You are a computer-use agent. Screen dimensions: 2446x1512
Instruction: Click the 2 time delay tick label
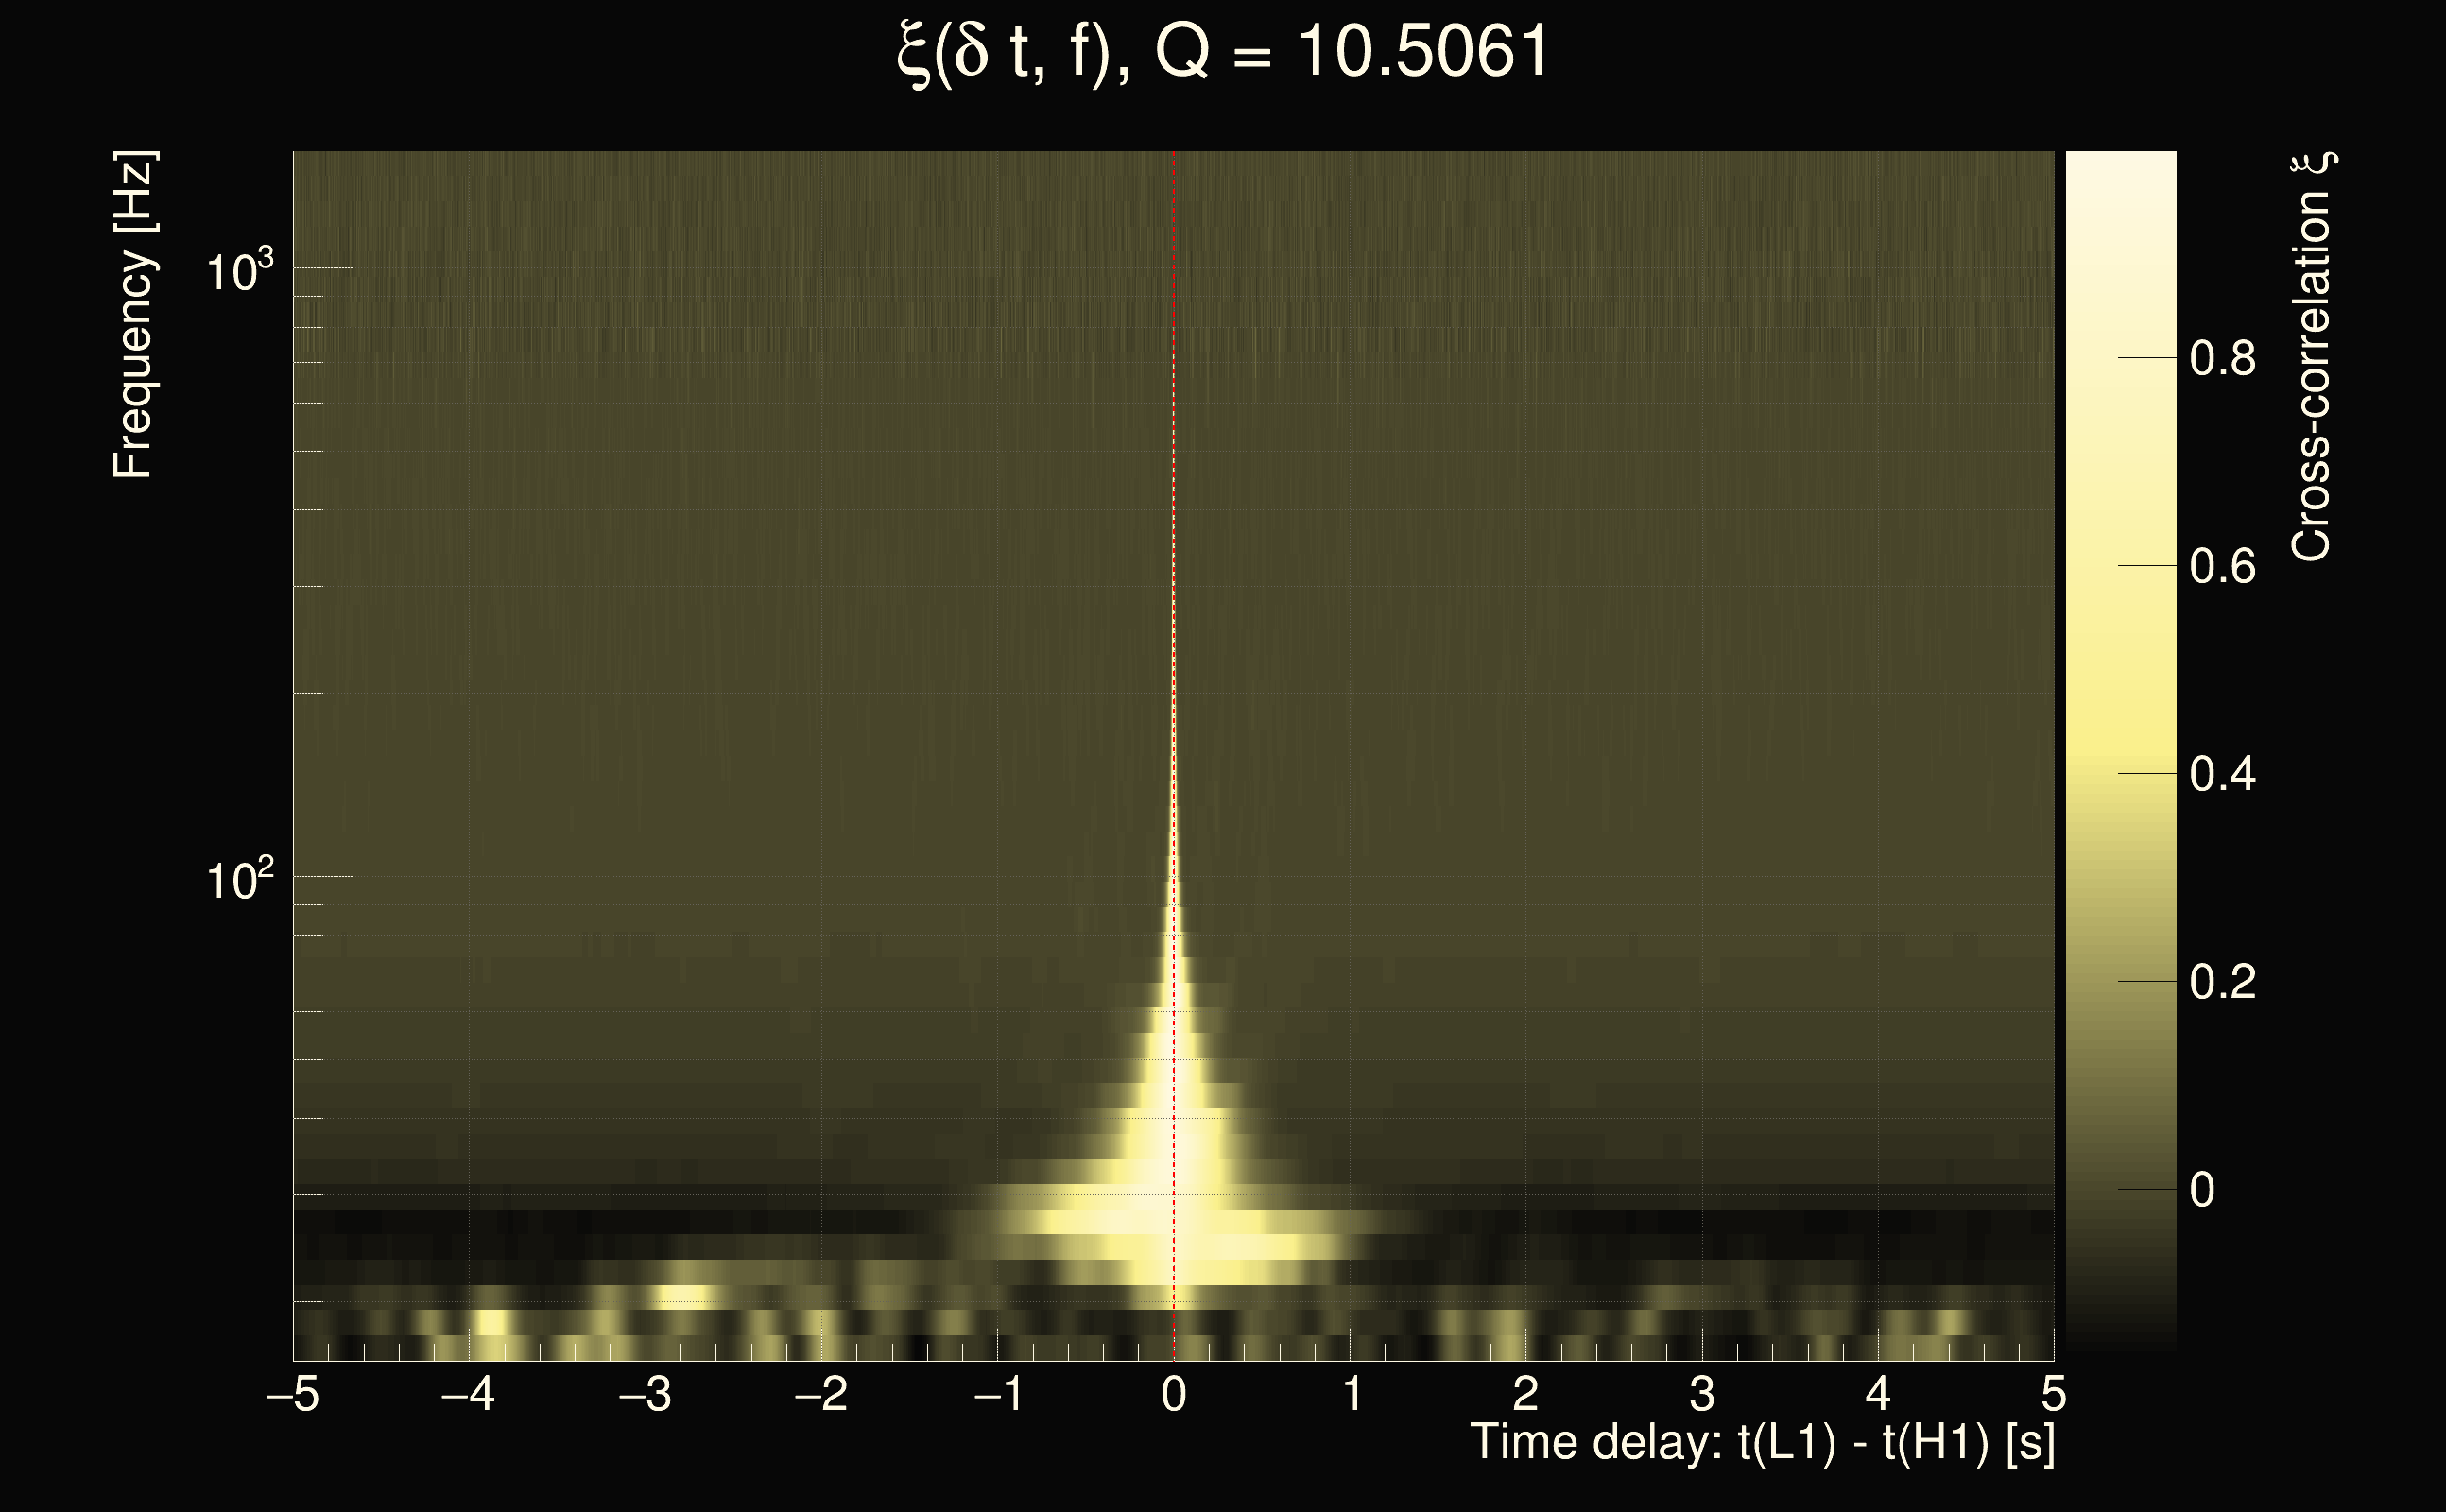tap(1526, 1394)
